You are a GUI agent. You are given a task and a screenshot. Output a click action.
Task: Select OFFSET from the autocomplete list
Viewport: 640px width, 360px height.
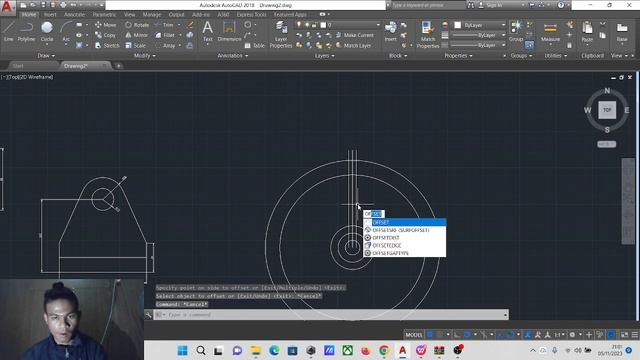405,222
